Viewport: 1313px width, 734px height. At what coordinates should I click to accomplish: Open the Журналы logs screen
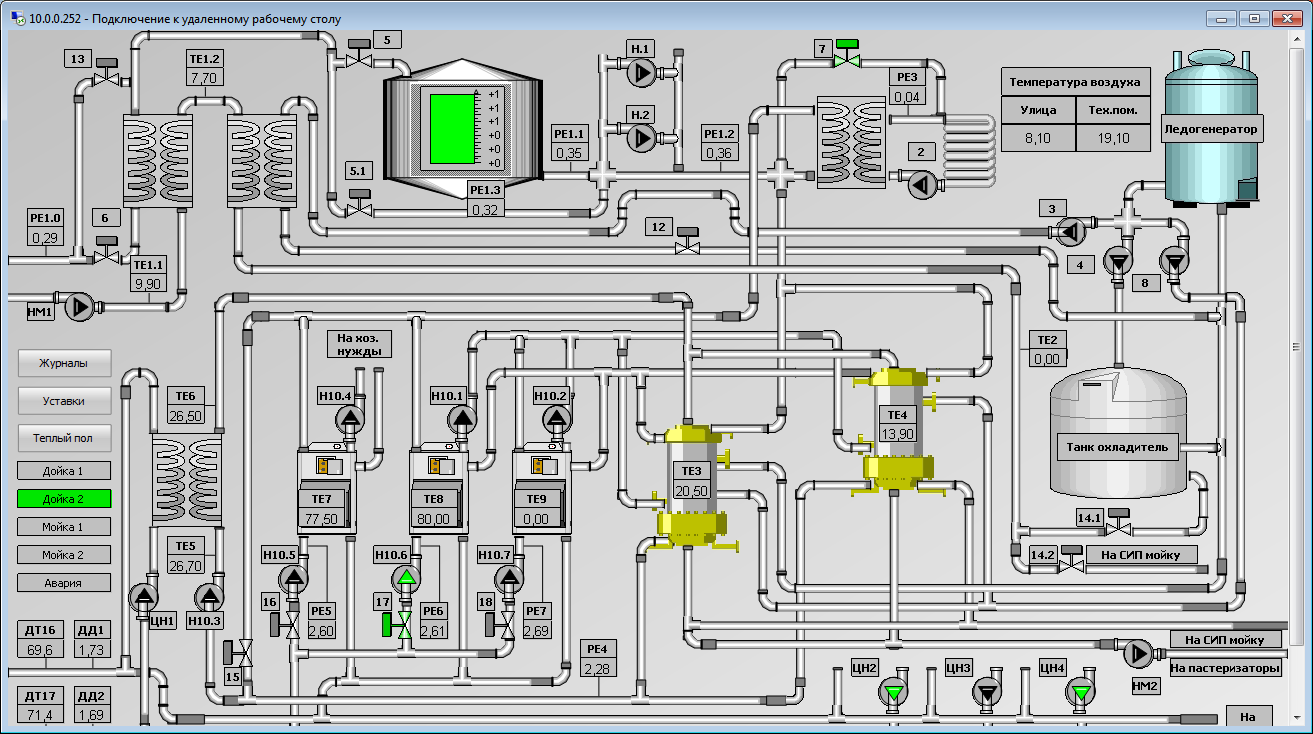(x=64, y=363)
